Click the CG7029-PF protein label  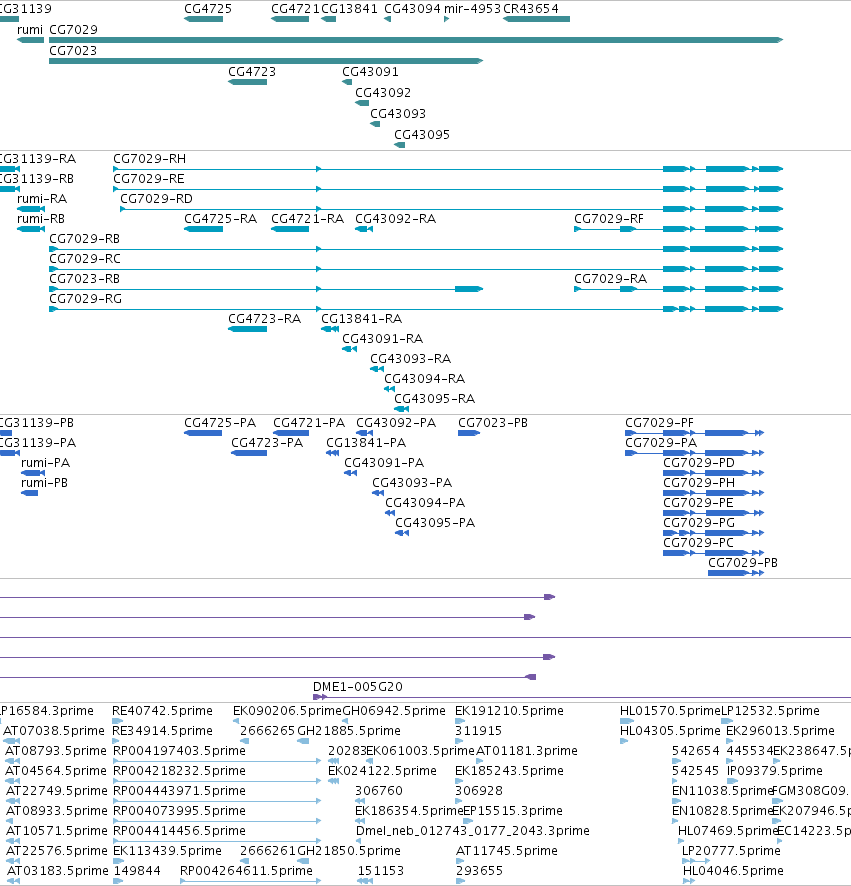point(659,423)
